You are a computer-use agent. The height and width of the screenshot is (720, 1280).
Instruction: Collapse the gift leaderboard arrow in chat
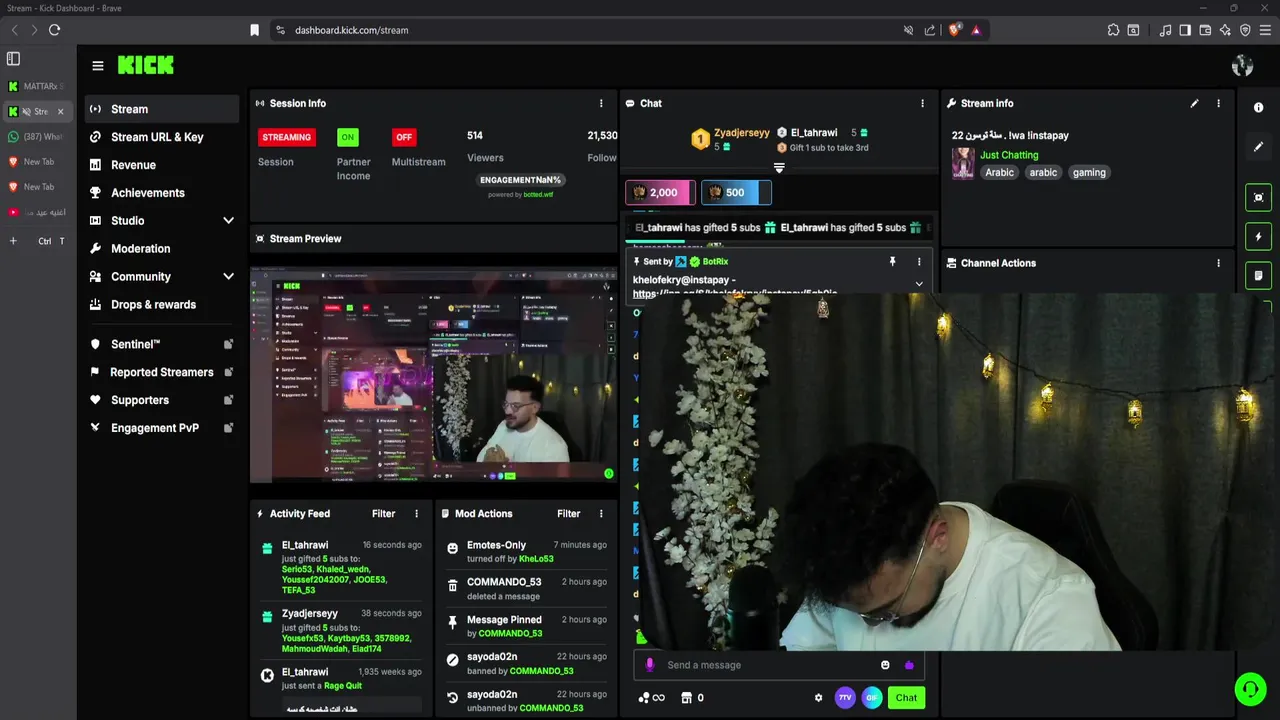tap(779, 167)
